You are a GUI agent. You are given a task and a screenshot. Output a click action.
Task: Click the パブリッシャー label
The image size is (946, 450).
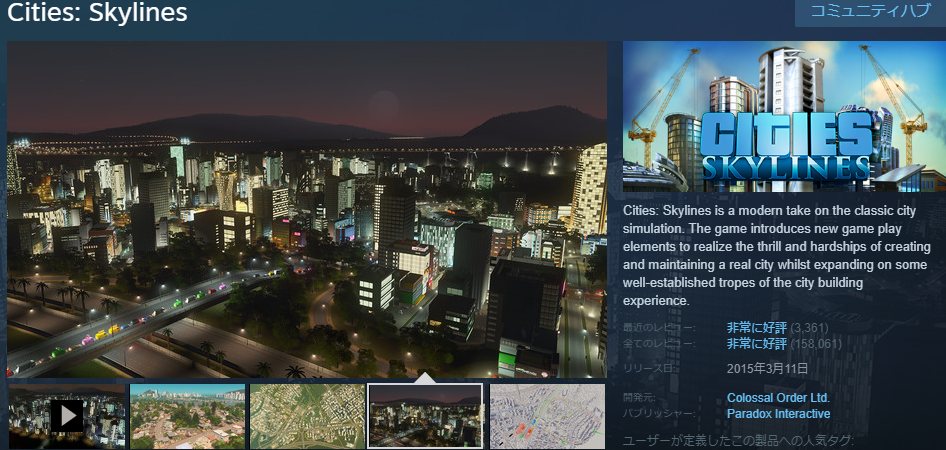(x=656, y=414)
